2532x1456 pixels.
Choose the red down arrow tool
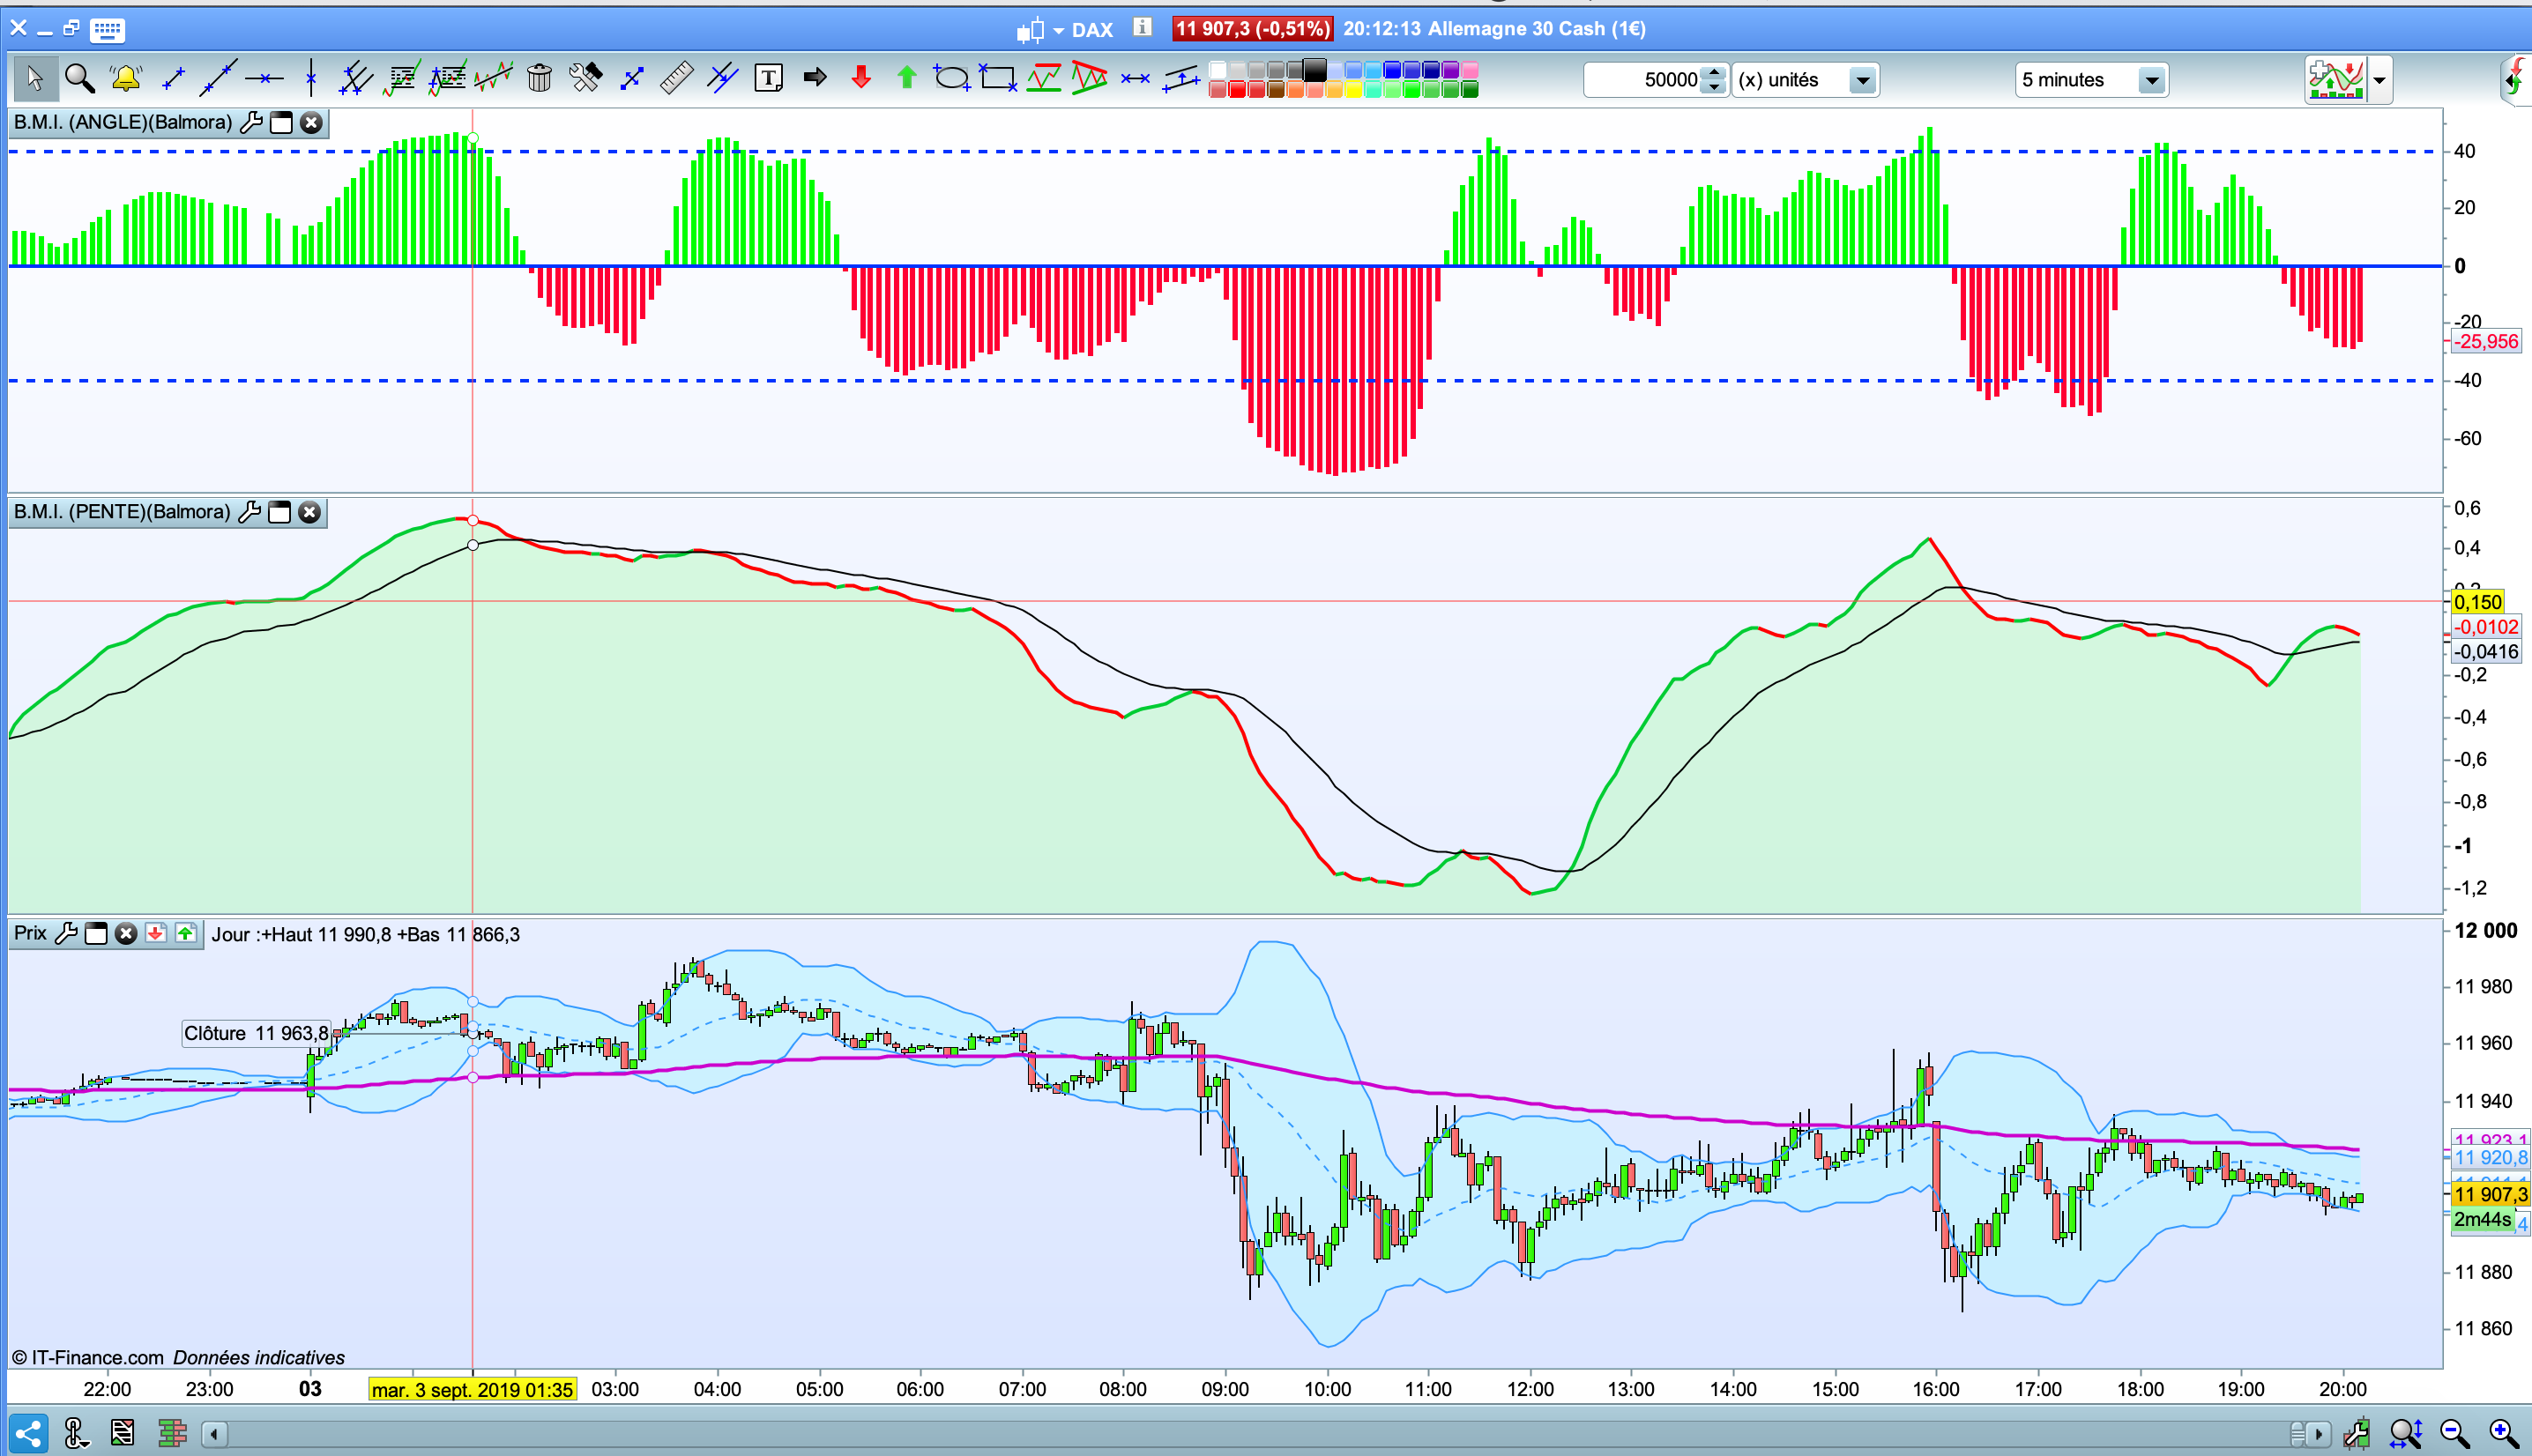point(861,78)
